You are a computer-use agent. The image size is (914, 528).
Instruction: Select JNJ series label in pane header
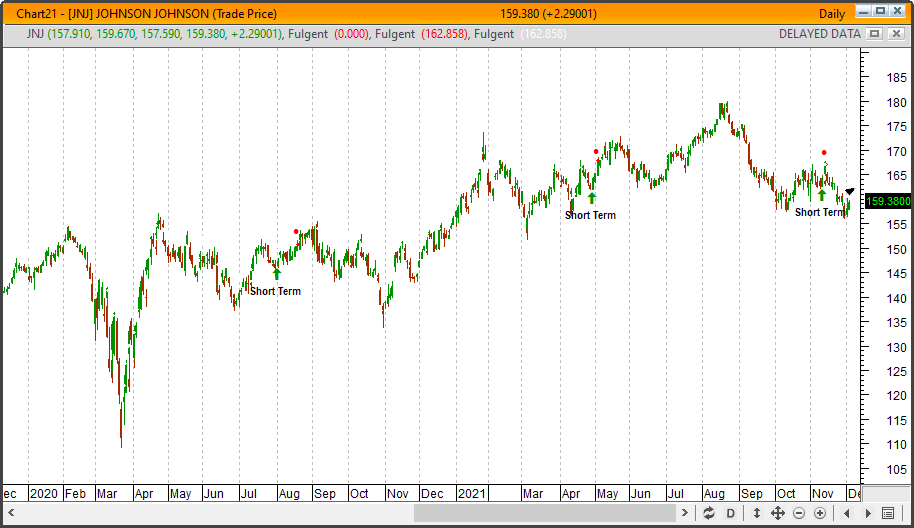[x=35, y=34]
